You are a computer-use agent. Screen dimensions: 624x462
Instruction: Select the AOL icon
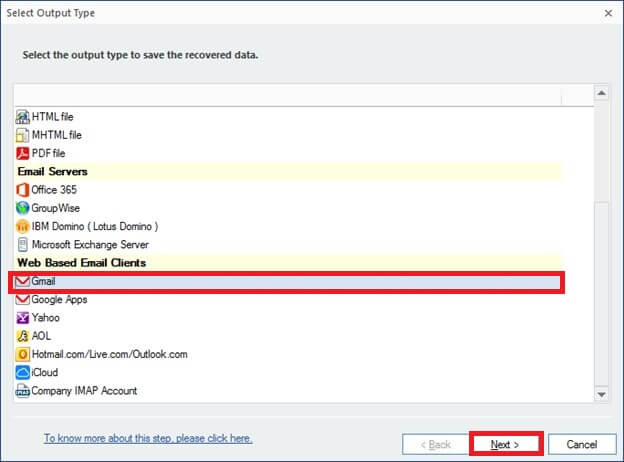[22, 336]
